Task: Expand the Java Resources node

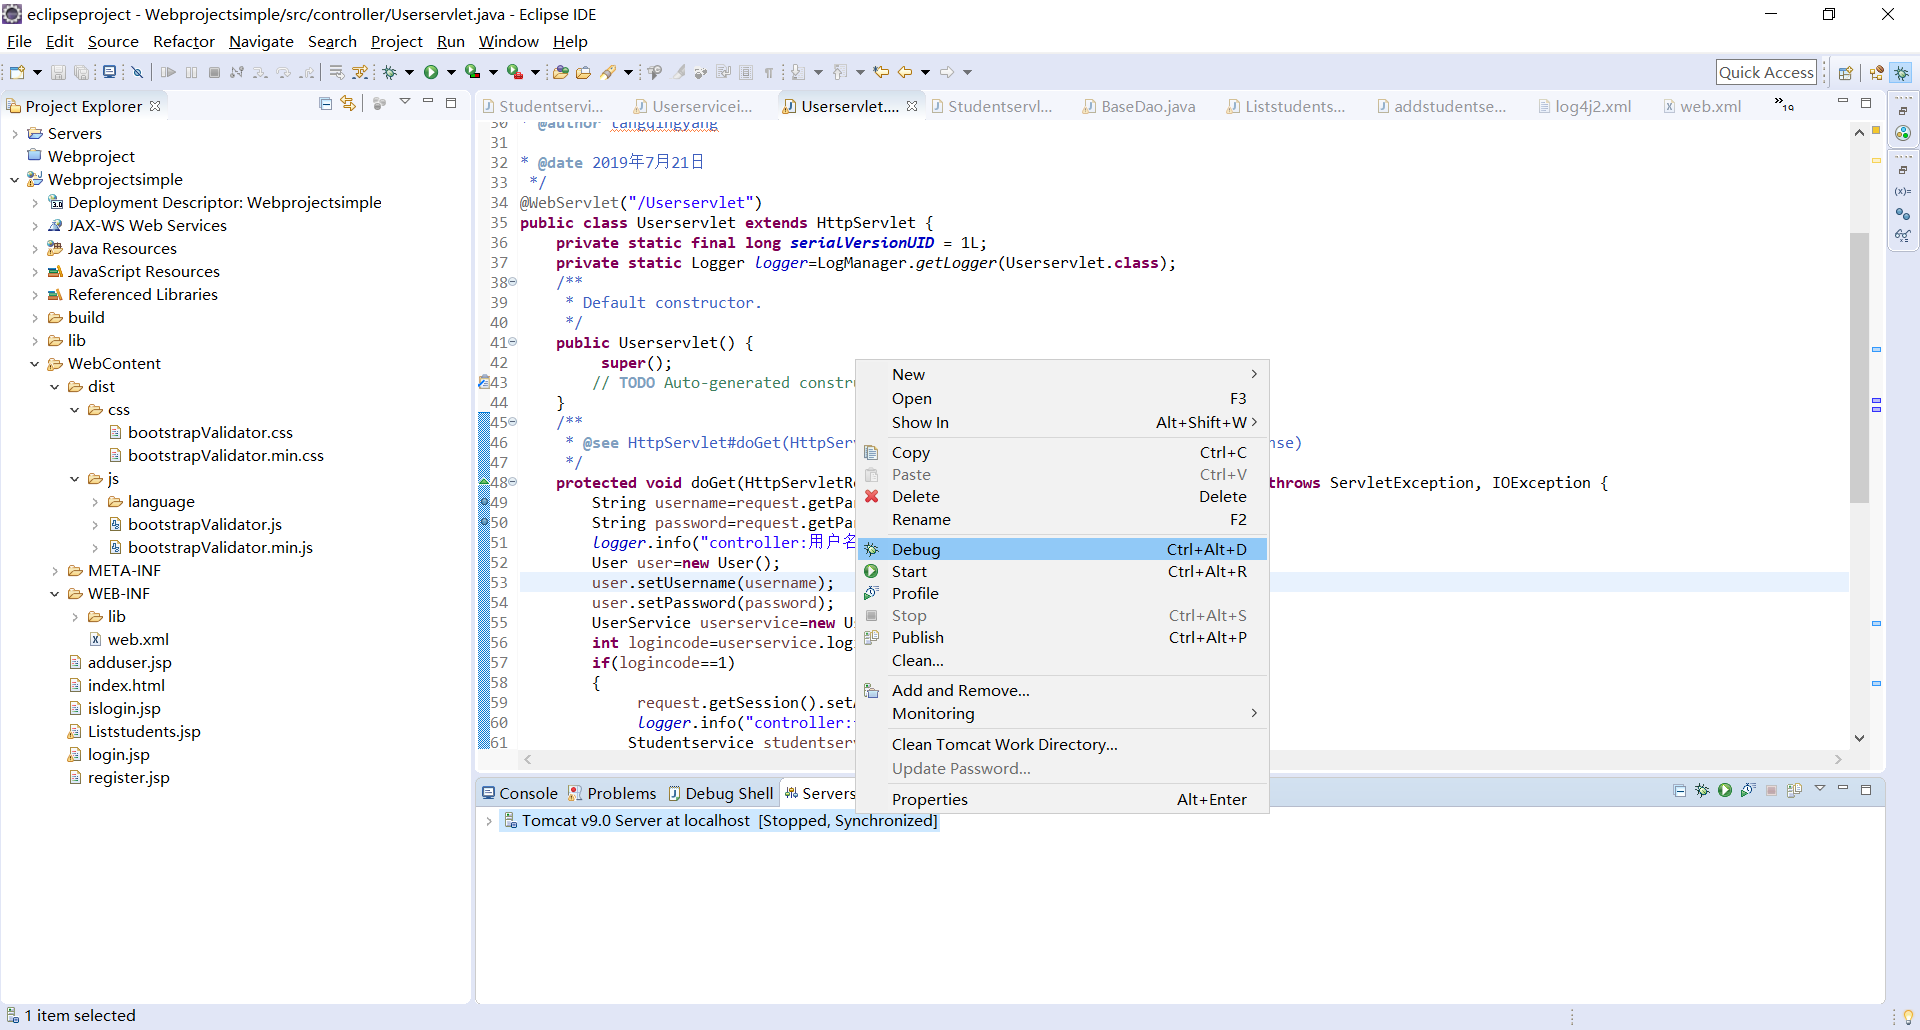Action: [35, 249]
